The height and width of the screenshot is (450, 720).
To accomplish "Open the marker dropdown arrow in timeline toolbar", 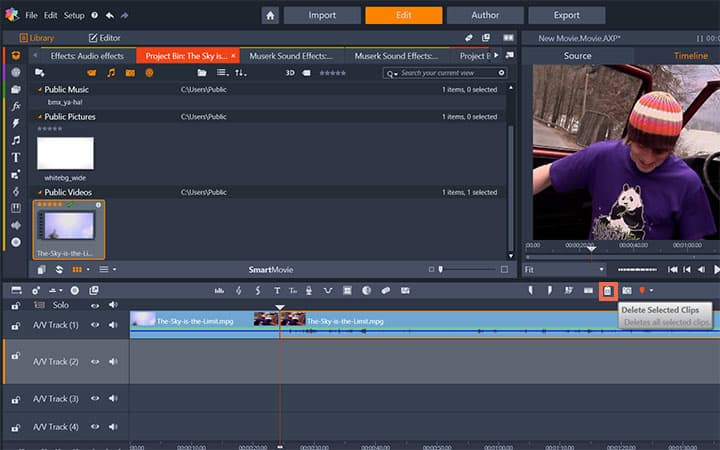I will [651, 290].
